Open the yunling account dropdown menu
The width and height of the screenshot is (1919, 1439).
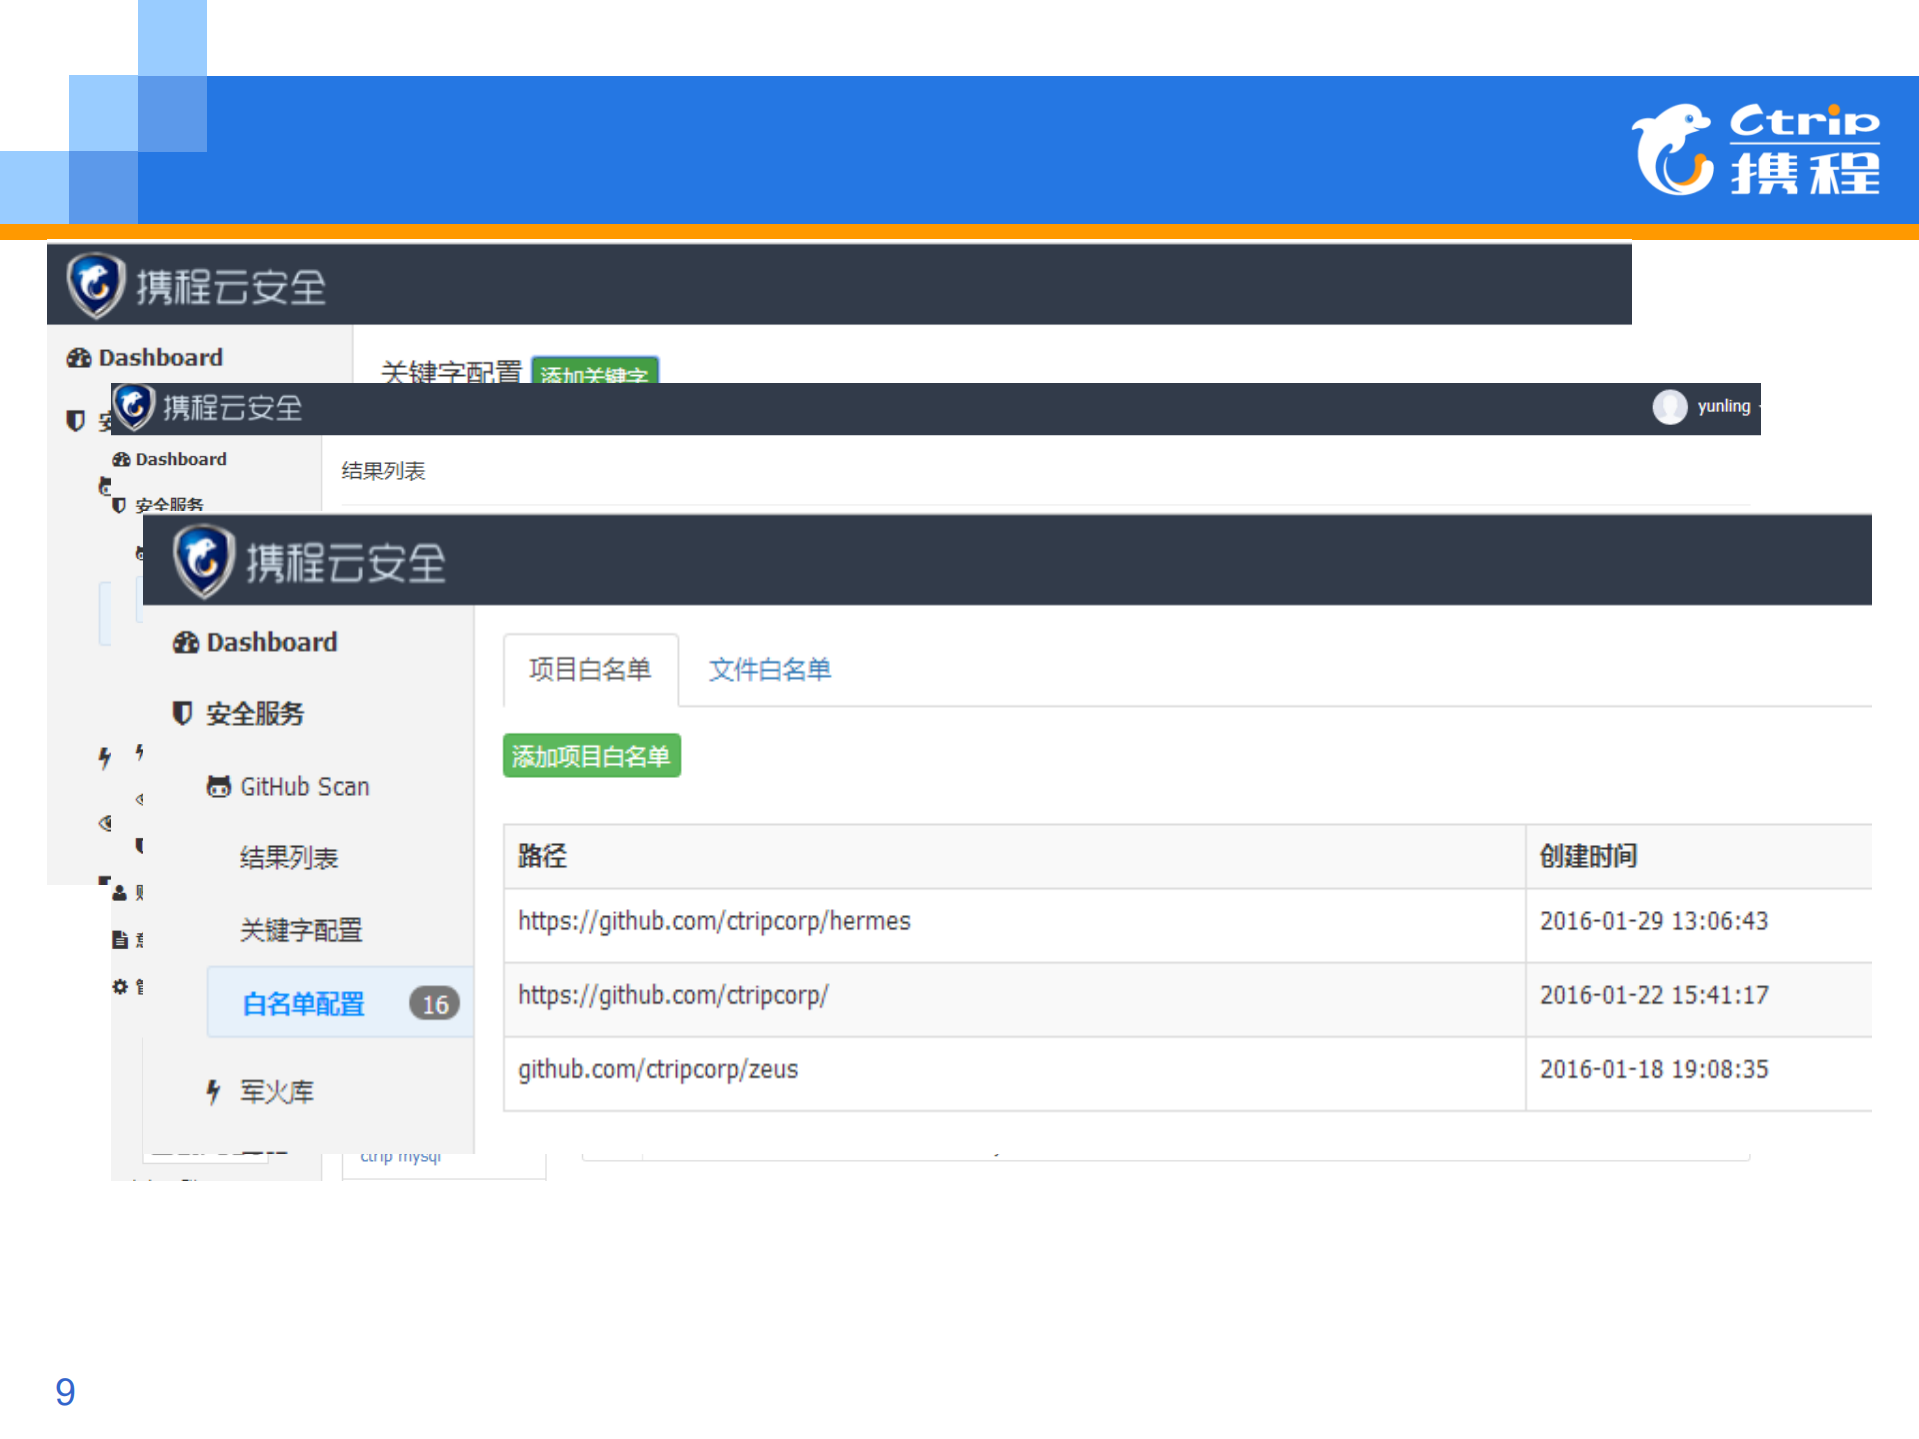[1723, 407]
